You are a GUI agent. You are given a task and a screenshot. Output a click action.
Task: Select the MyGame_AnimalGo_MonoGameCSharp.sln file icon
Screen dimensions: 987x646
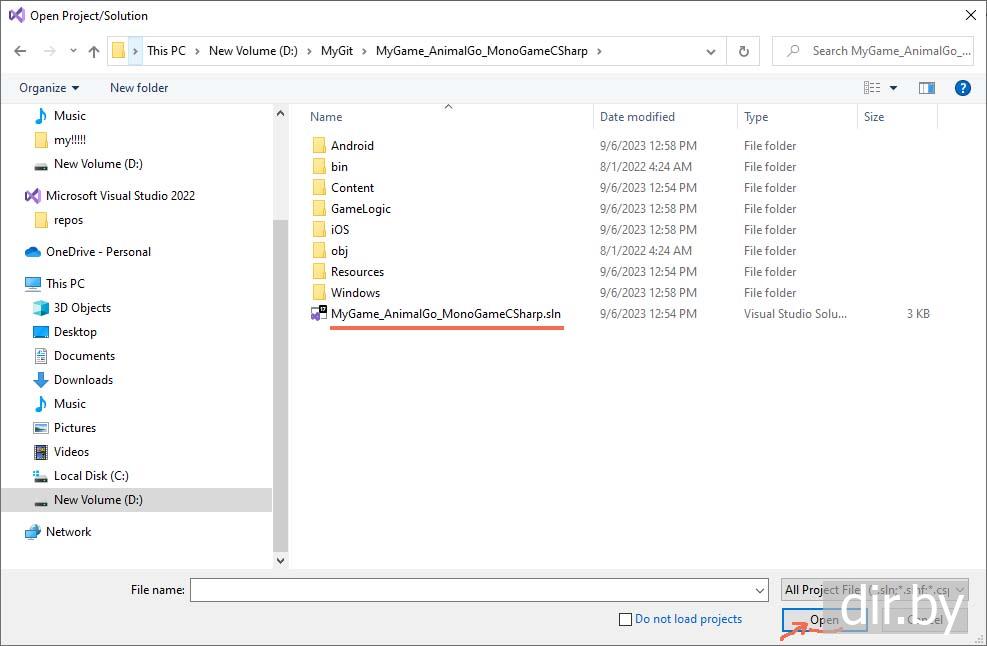click(x=319, y=314)
